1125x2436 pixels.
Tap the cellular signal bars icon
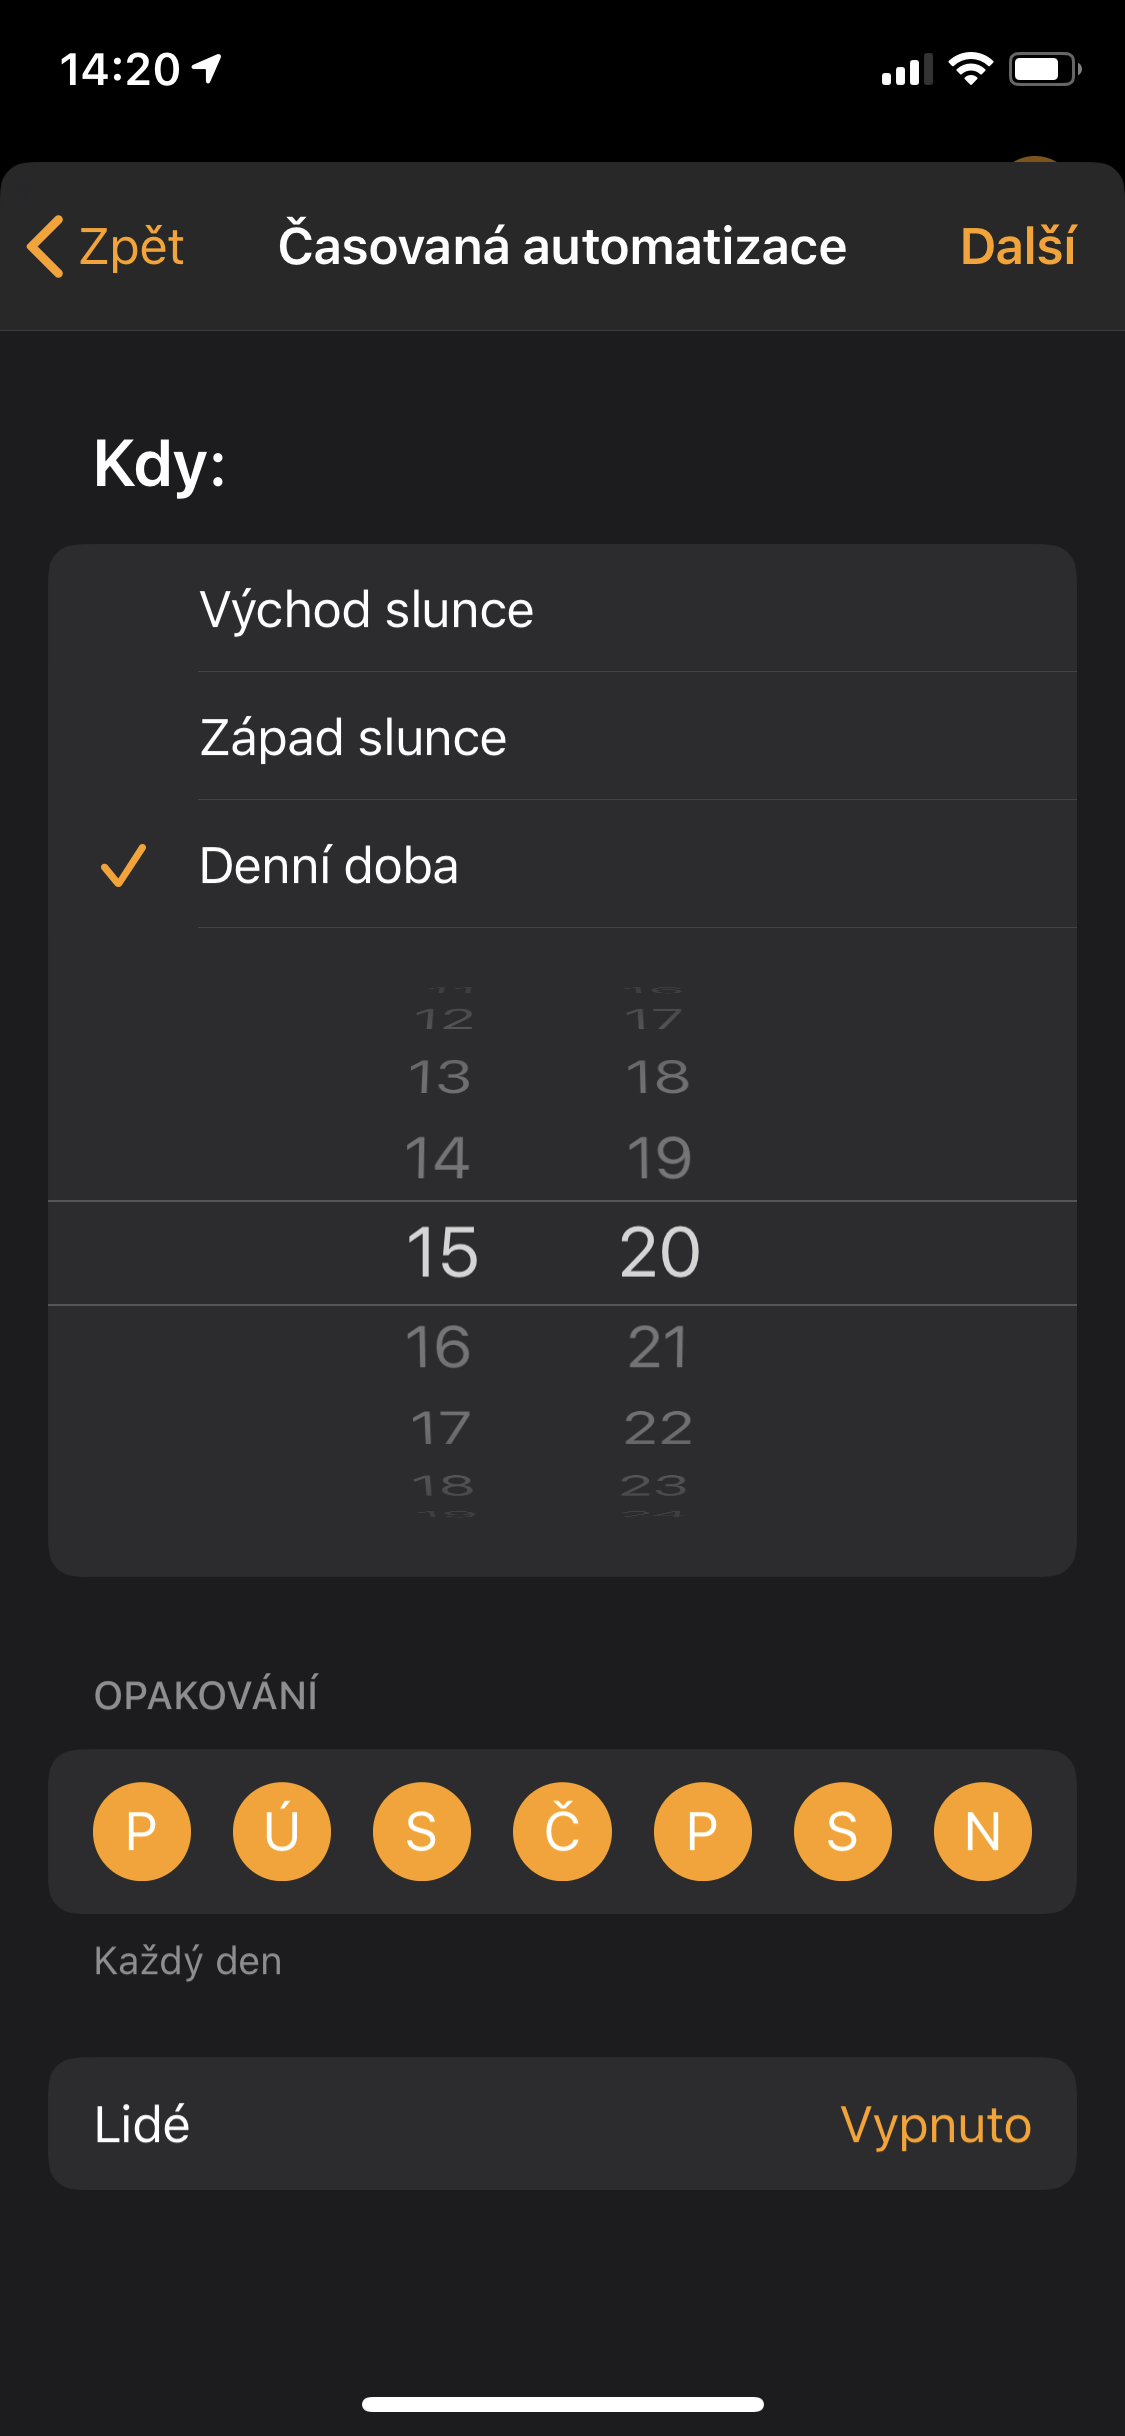click(x=906, y=70)
